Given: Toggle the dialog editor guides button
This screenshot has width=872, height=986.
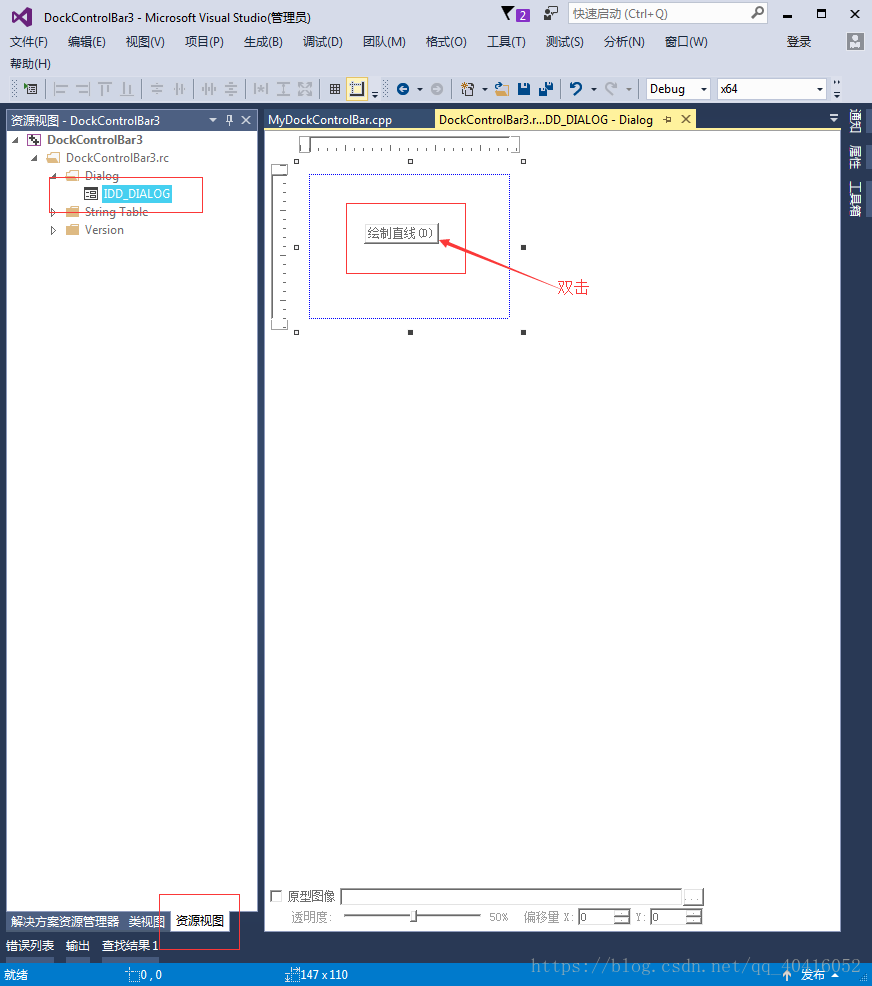Looking at the screenshot, I should click(357, 89).
